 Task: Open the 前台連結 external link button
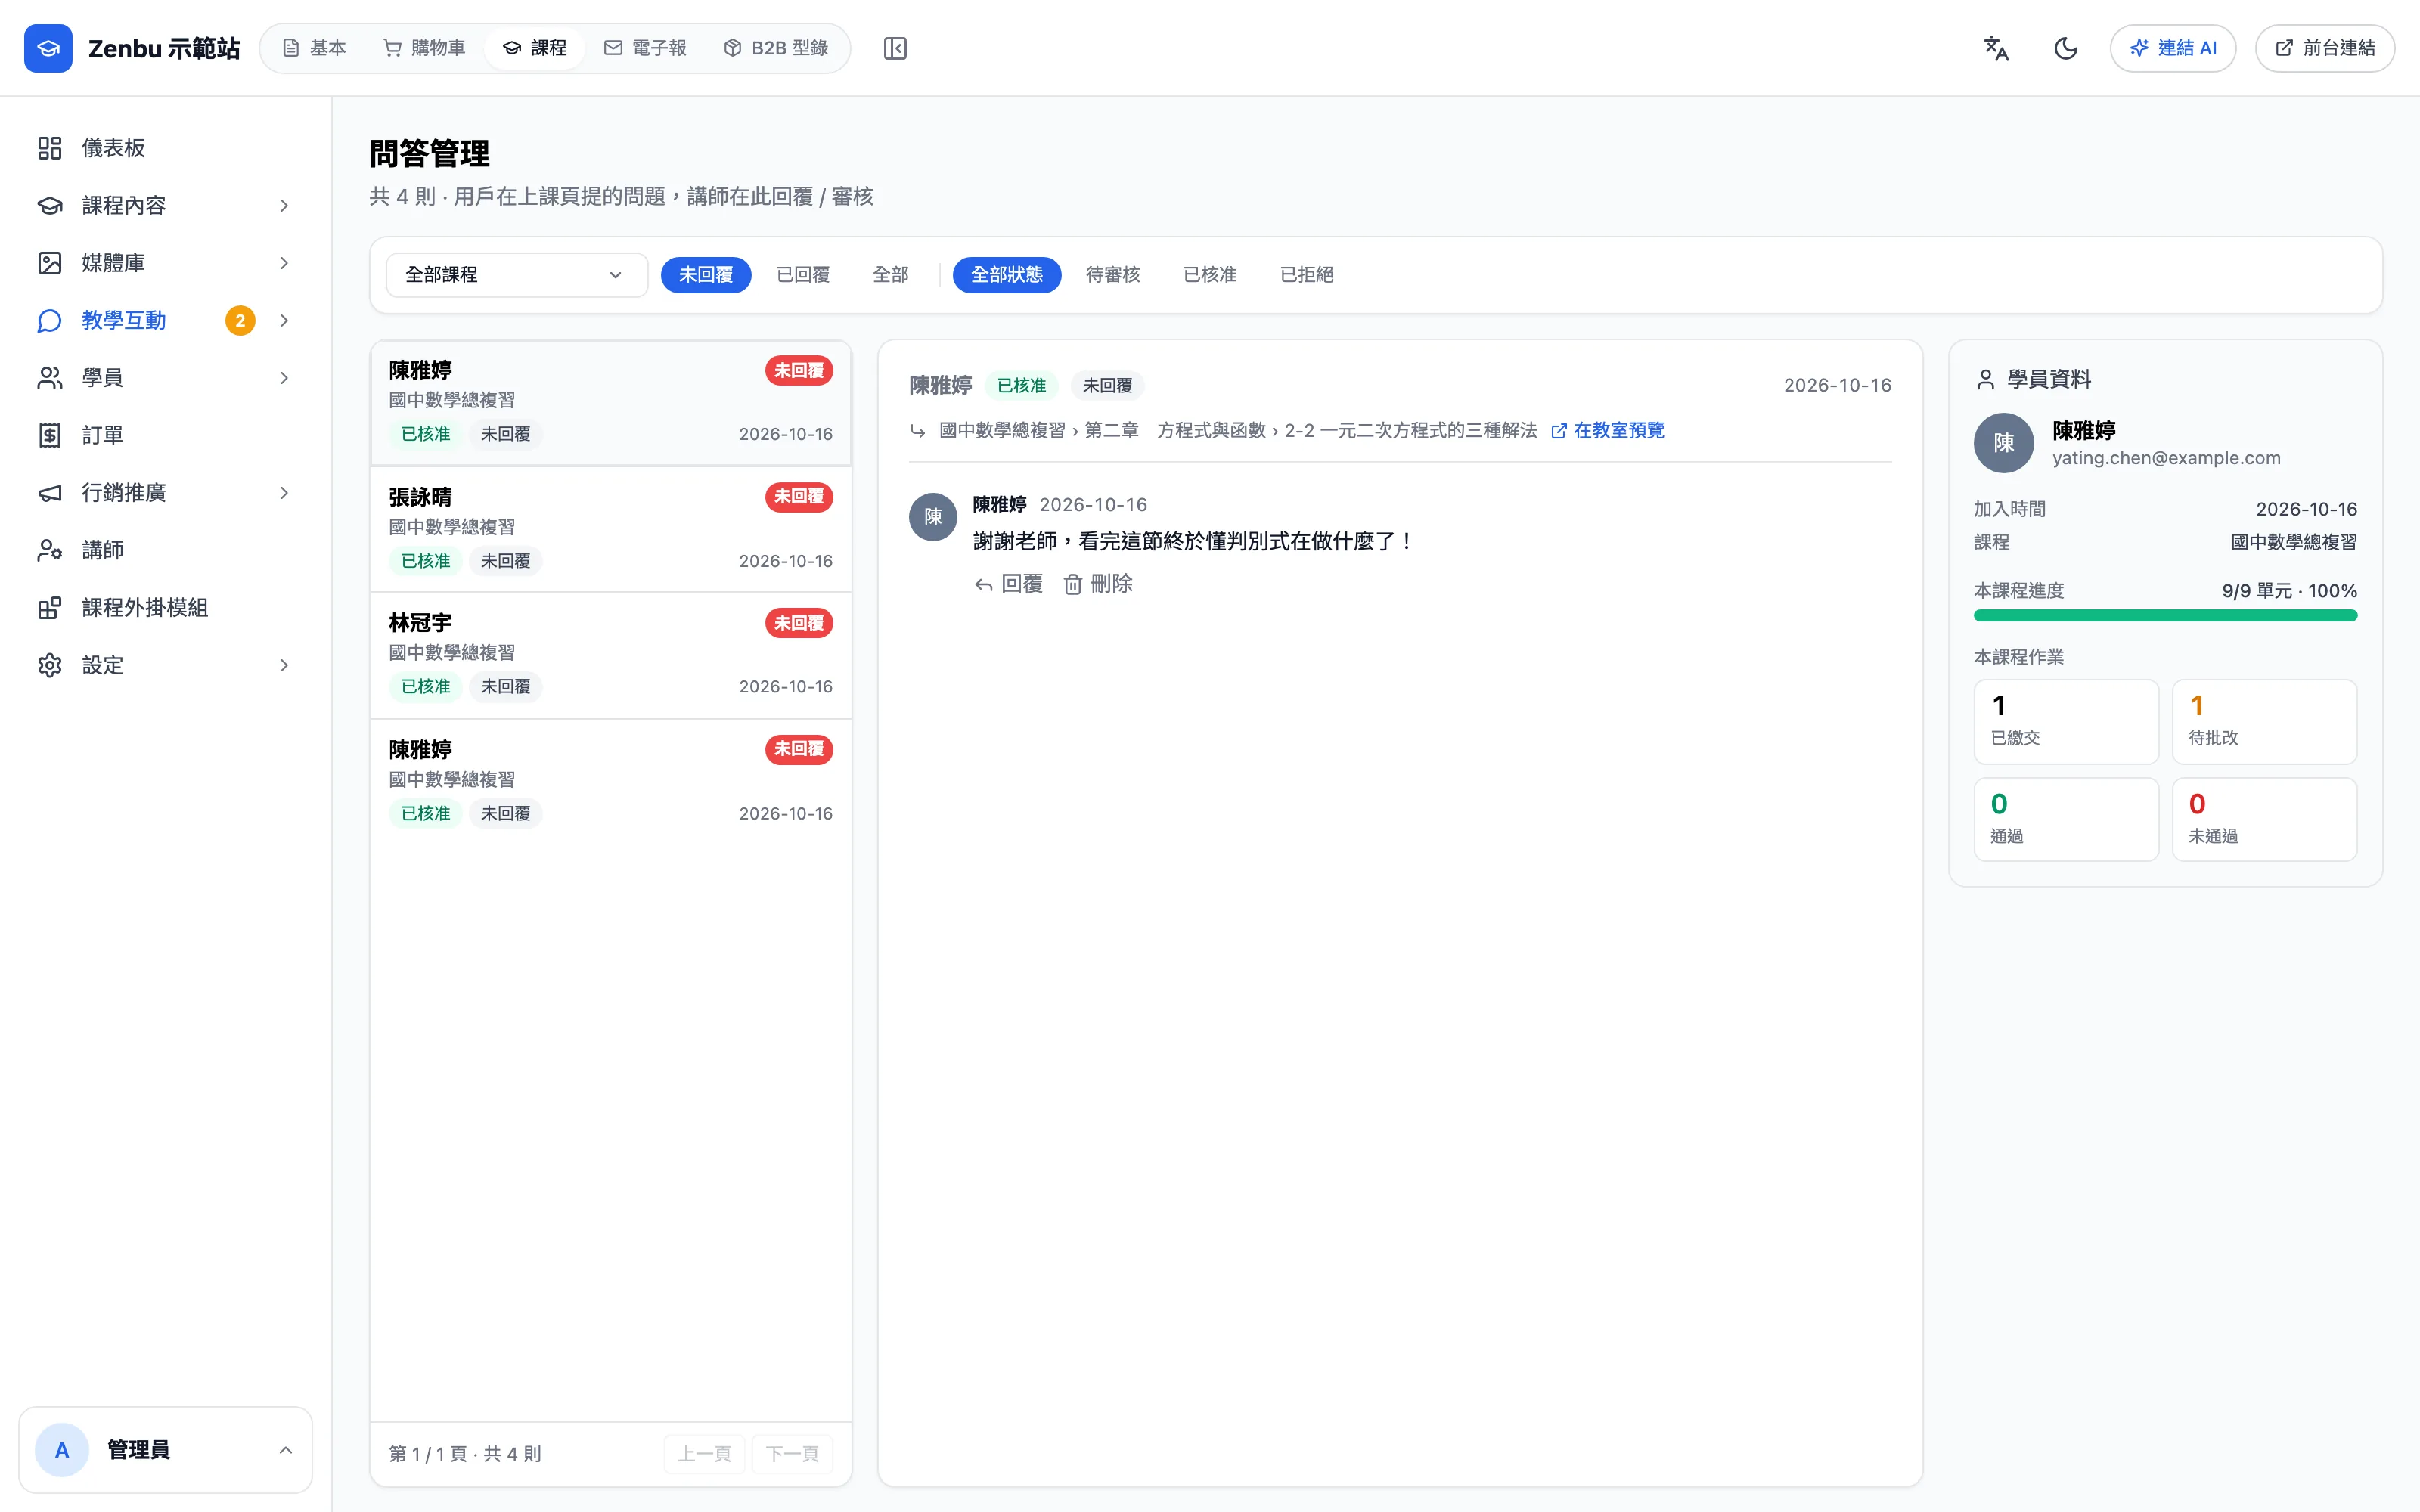pos(2324,48)
